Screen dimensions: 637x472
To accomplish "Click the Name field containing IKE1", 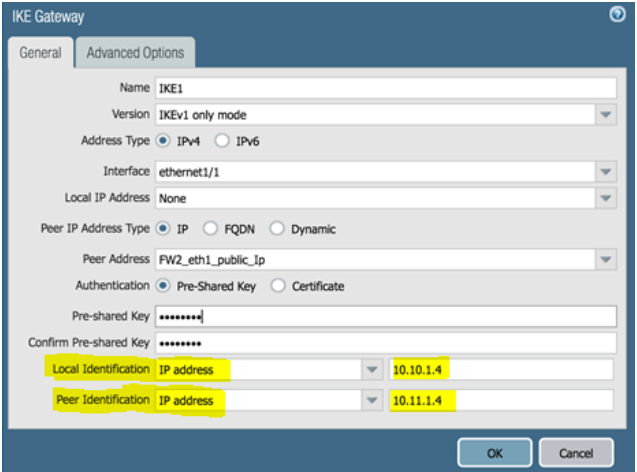I will 385,88.
